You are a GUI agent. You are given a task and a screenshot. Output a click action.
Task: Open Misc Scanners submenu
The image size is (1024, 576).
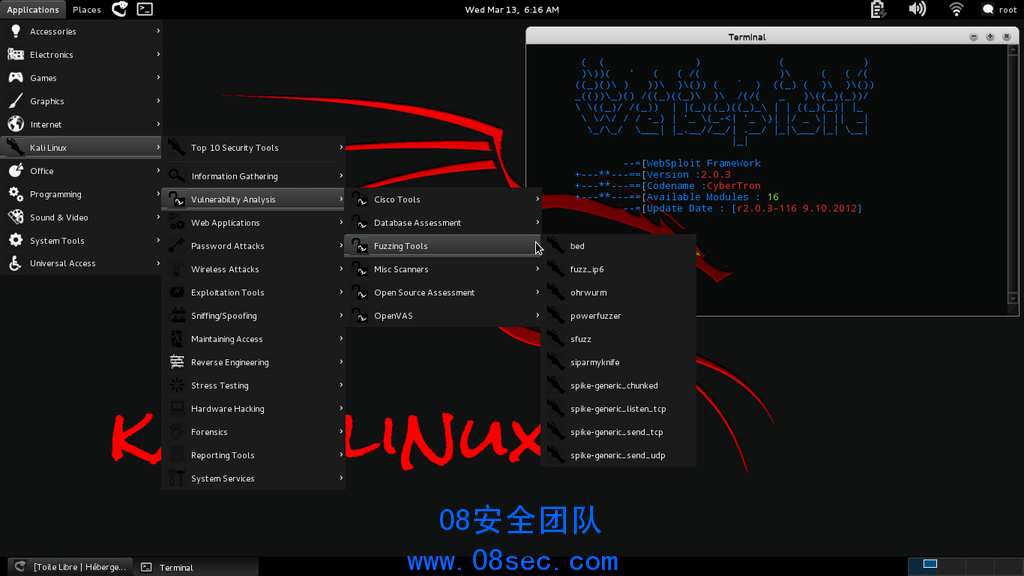click(443, 269)
